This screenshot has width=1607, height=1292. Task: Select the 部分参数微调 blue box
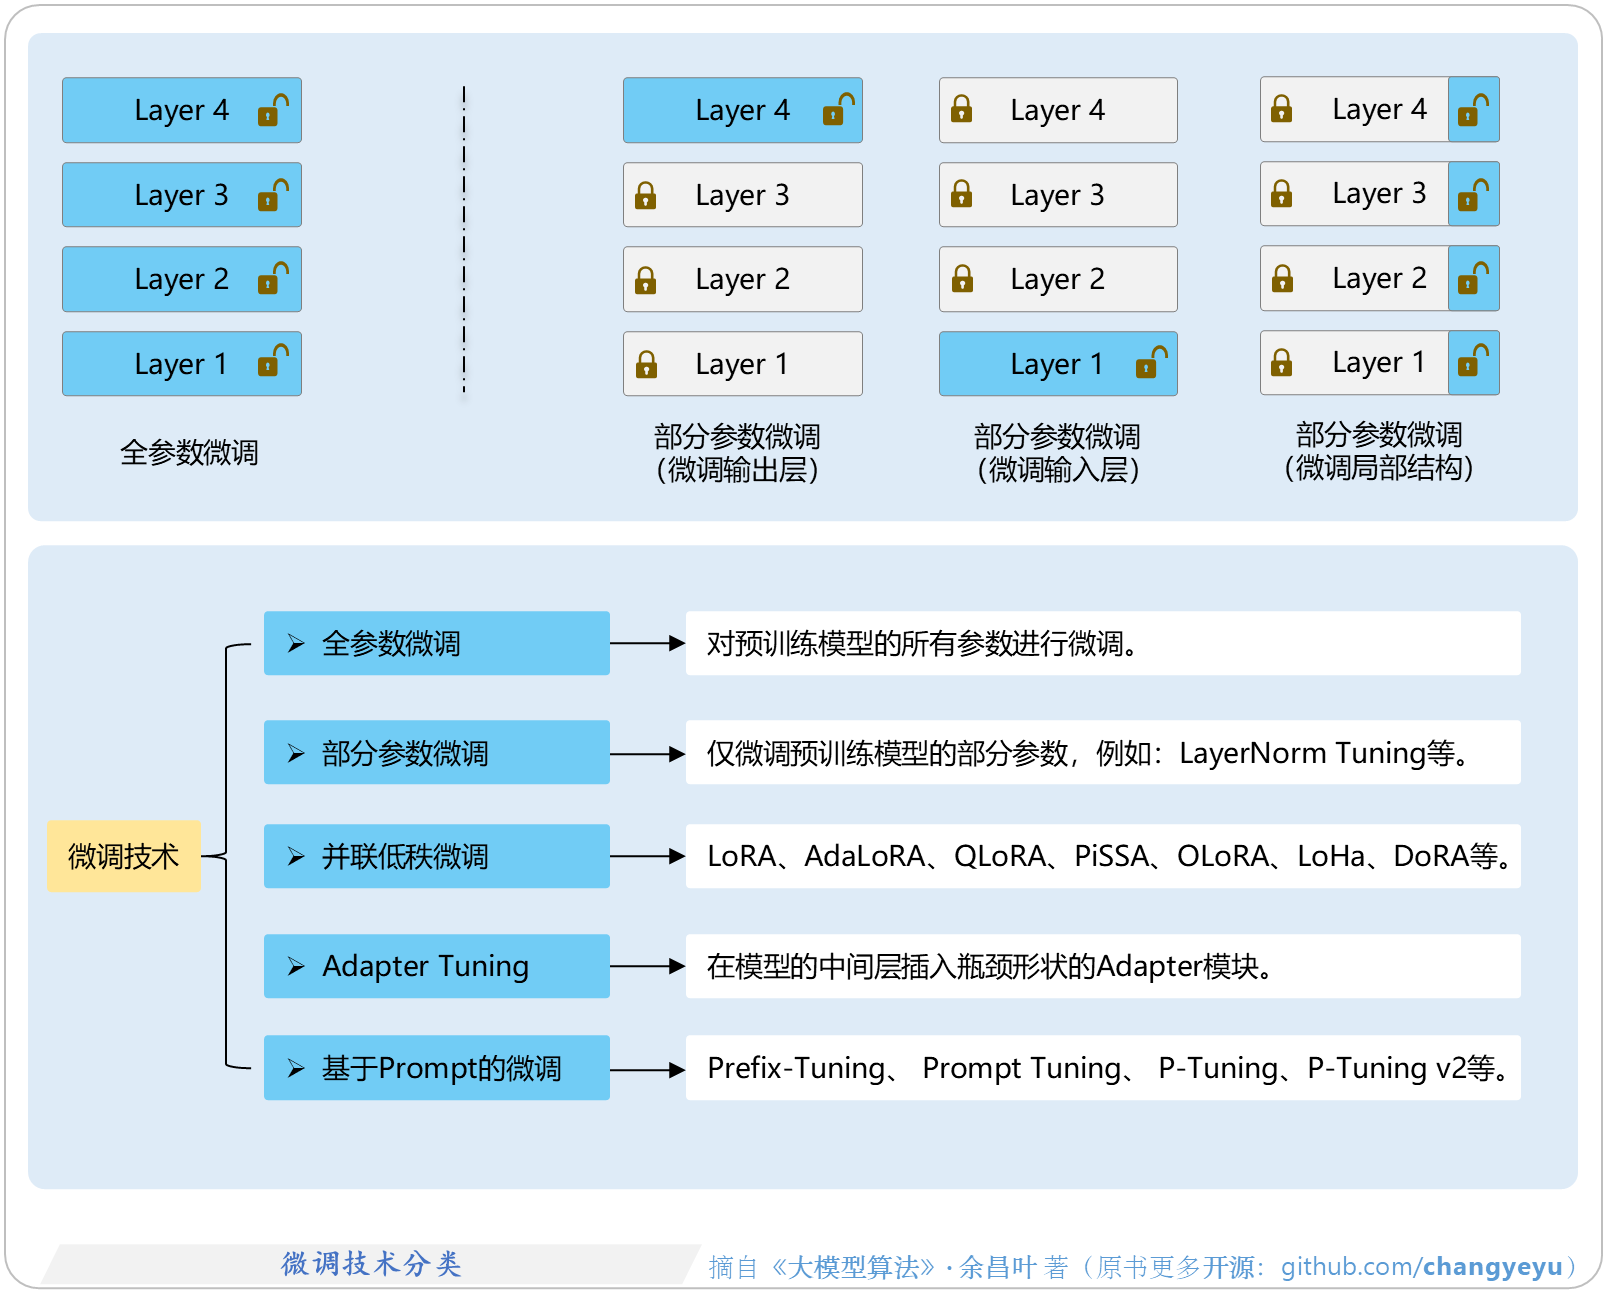[436, 752]
